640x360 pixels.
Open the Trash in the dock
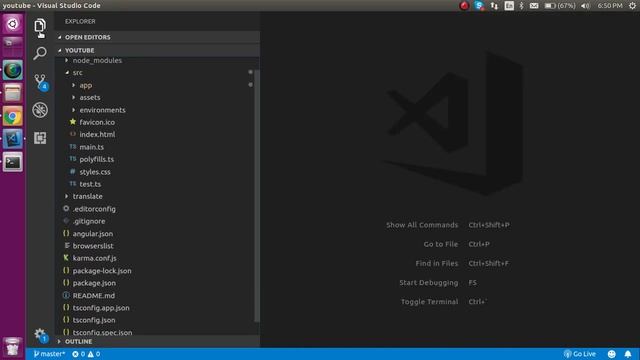coord(13,347)
